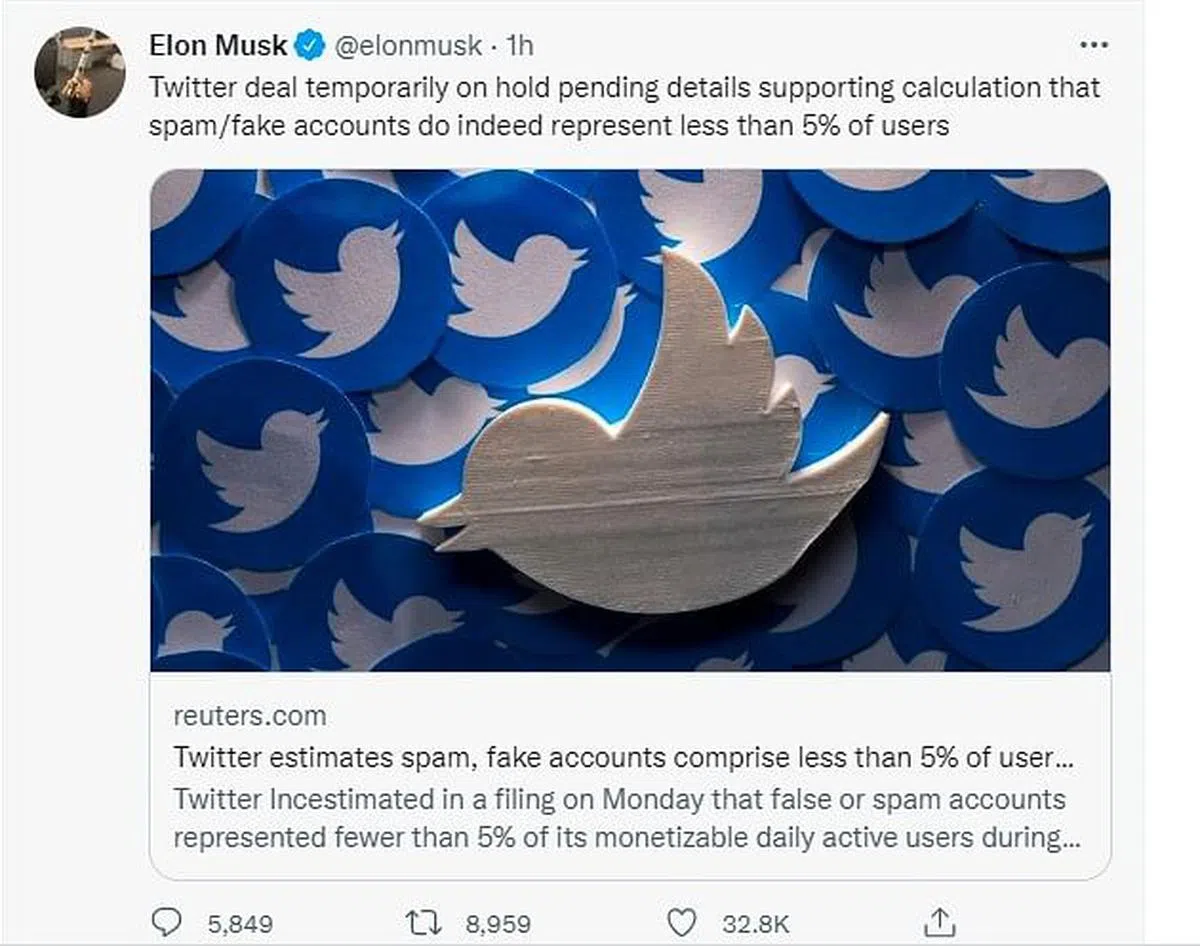Open the three-dot more options menu
Viewport: 1200px width, 946px height.
click(x=1095, y=45)
